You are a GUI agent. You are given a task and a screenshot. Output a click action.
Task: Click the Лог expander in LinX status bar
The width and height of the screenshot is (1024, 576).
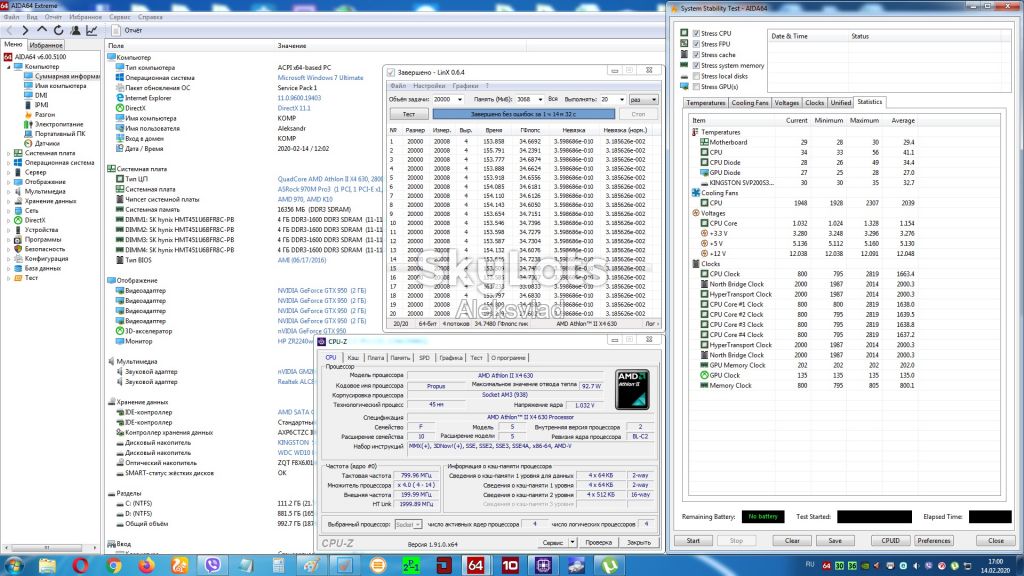(x=651, y=324)
